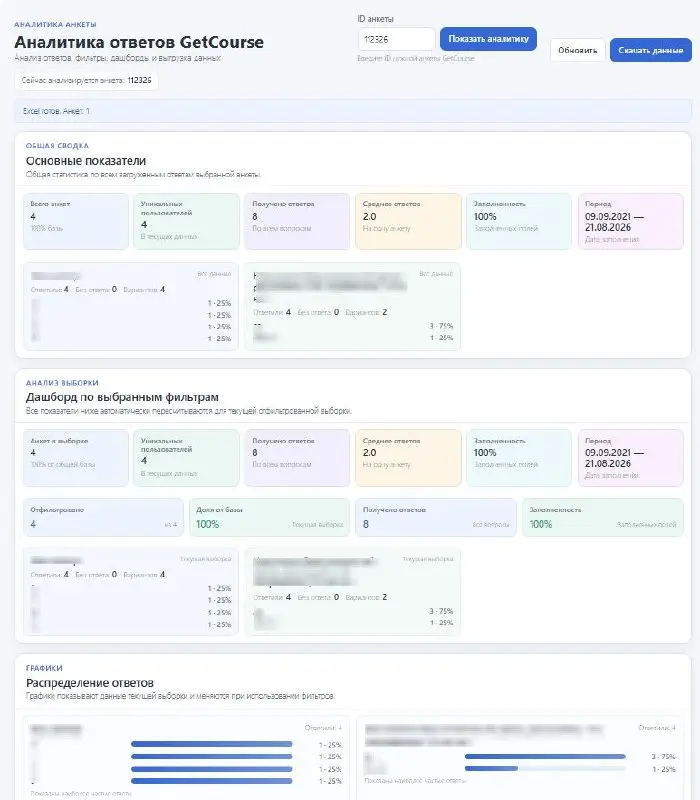Image resolution: width=700 pixels, height=800 pixels.
Task: Click 'Среднее ответов' card in filtered dashboard
Action: coord(408,458)
